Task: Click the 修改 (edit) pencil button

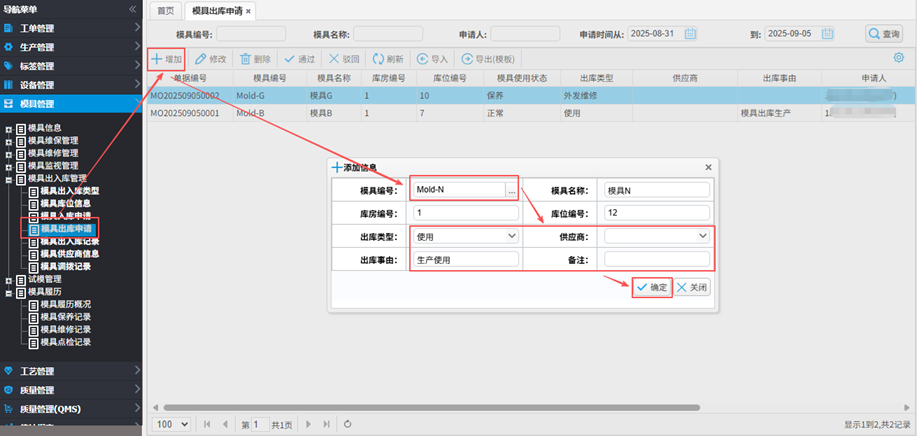Action: coord(211,59)
